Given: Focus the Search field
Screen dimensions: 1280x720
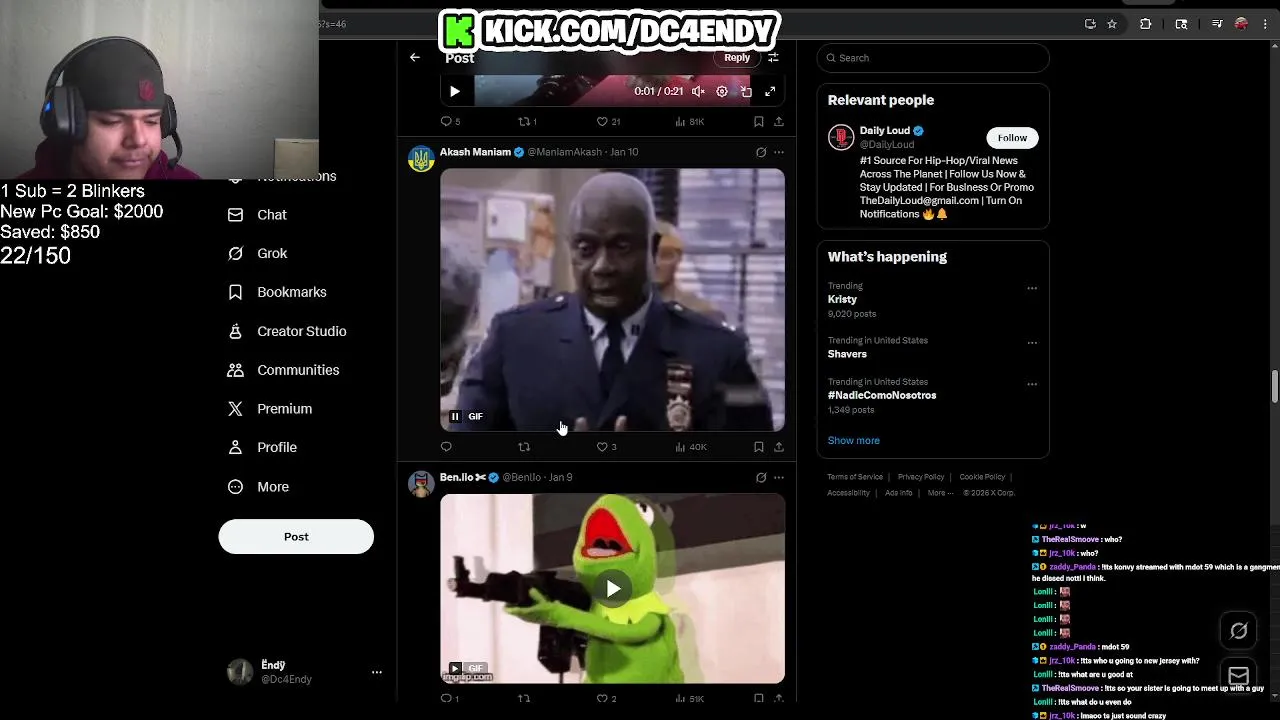Looking at the screenshot, I should tap(933, 58).
